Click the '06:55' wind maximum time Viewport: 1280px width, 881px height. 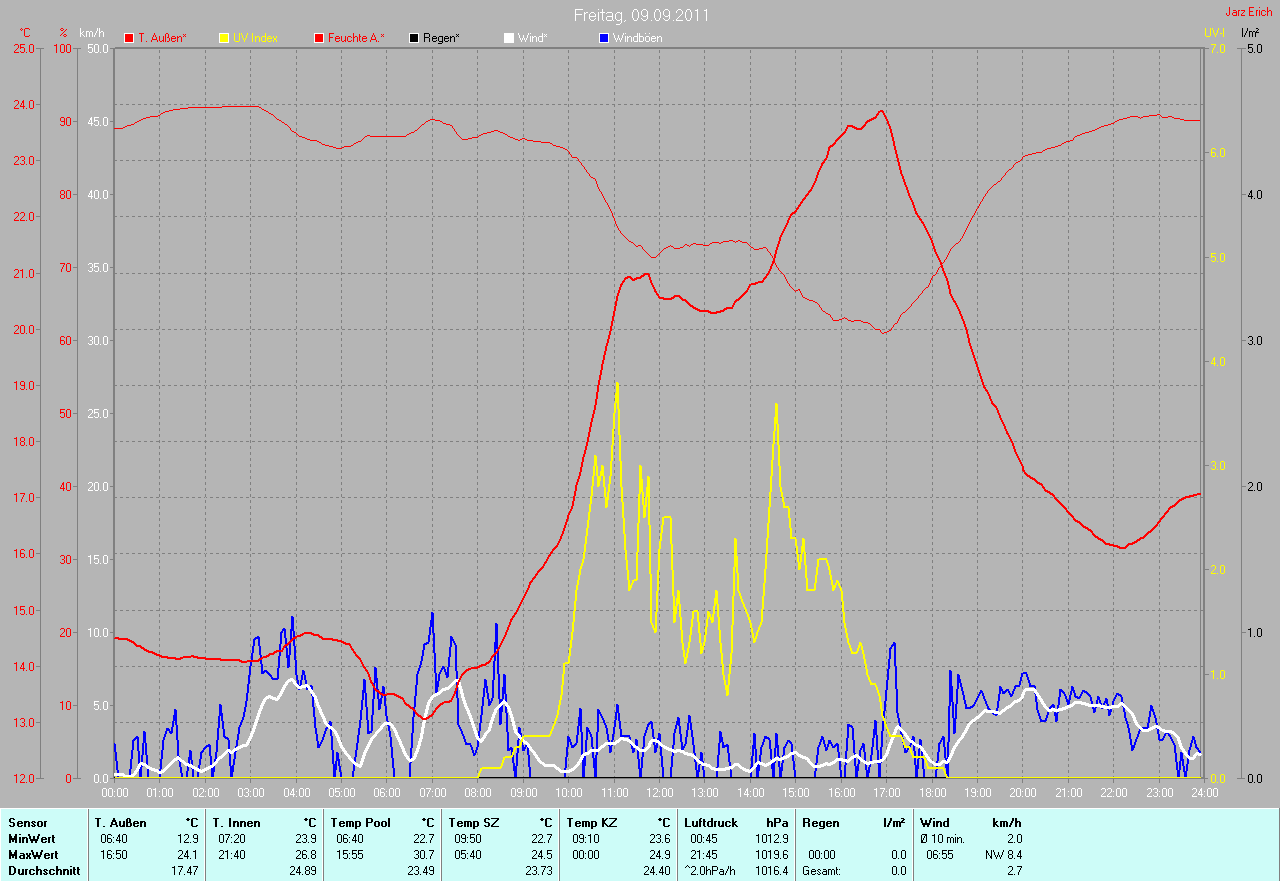tap(940, 855)
